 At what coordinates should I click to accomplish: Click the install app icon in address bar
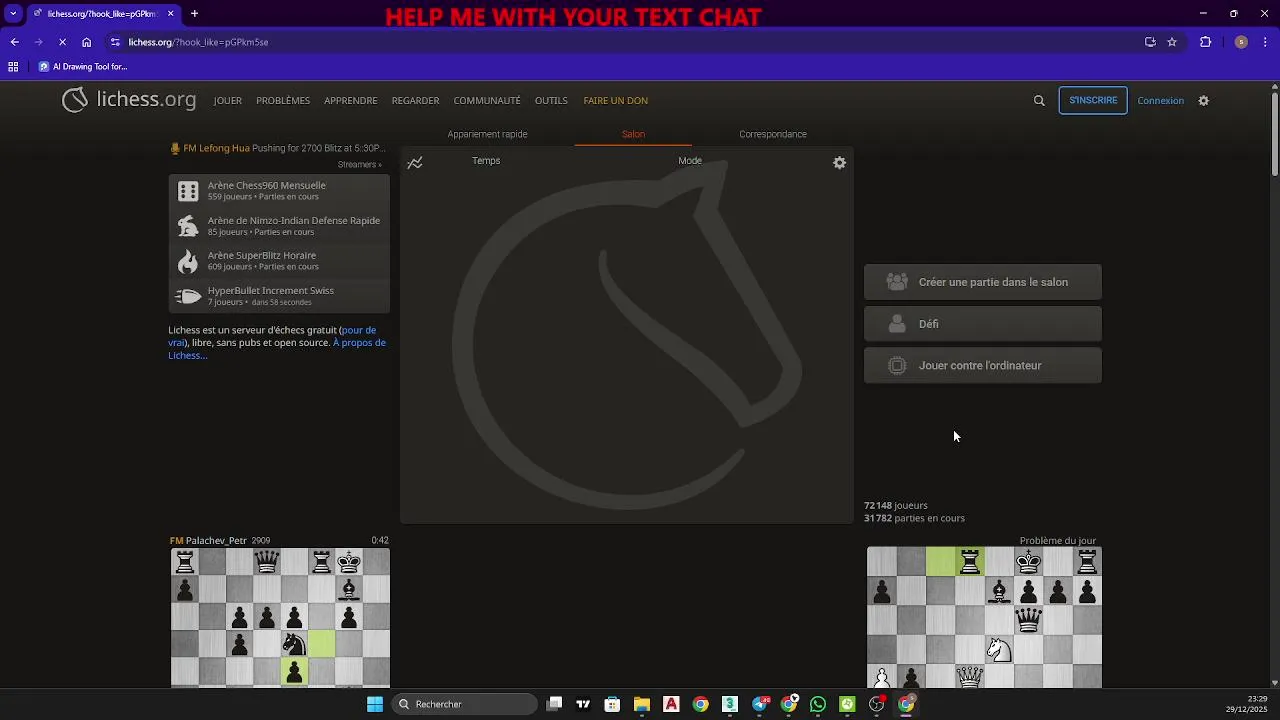(x=1150, y=42)
